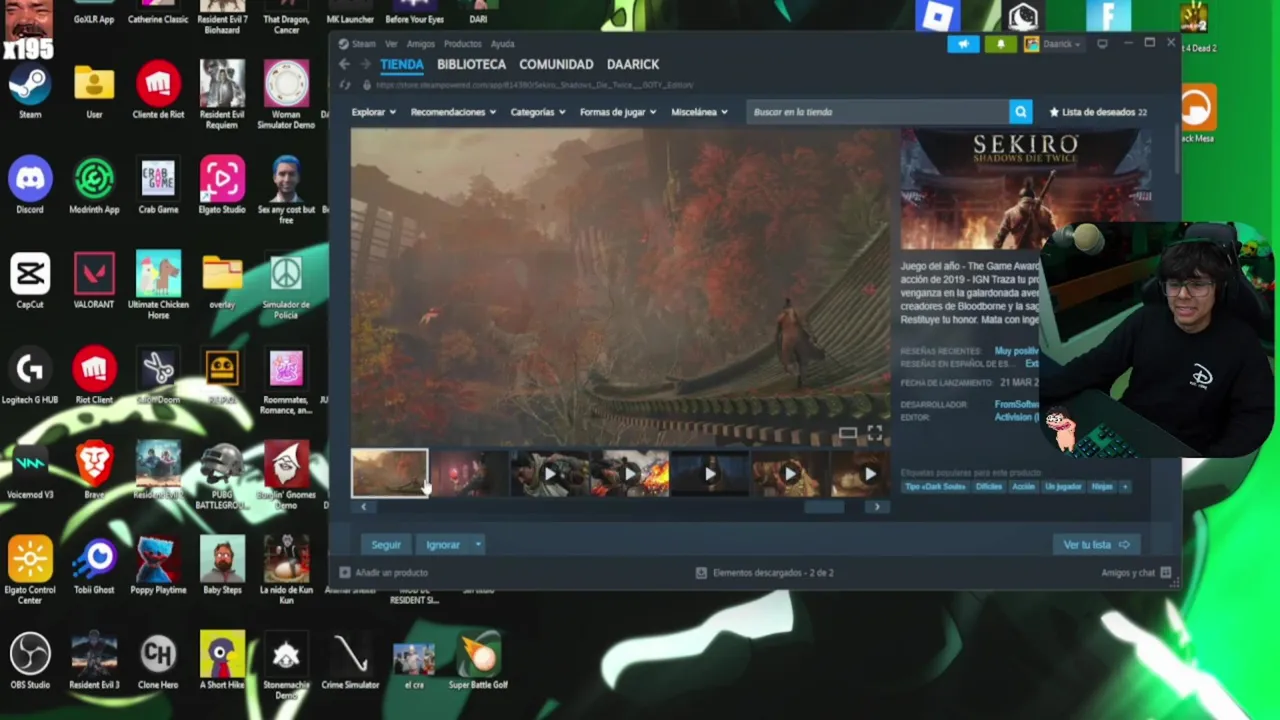Open Elgato Studio desktop icon
The height and width of the screenshot is (720, 1280).
pyautogui.click(x=222, y=185)
